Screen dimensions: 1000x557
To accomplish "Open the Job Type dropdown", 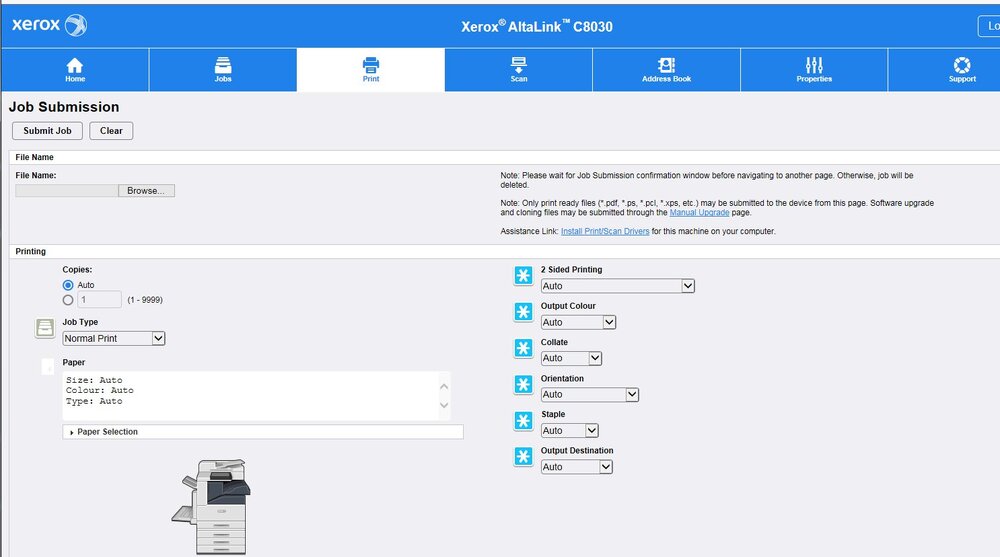I will click(114, 339).
